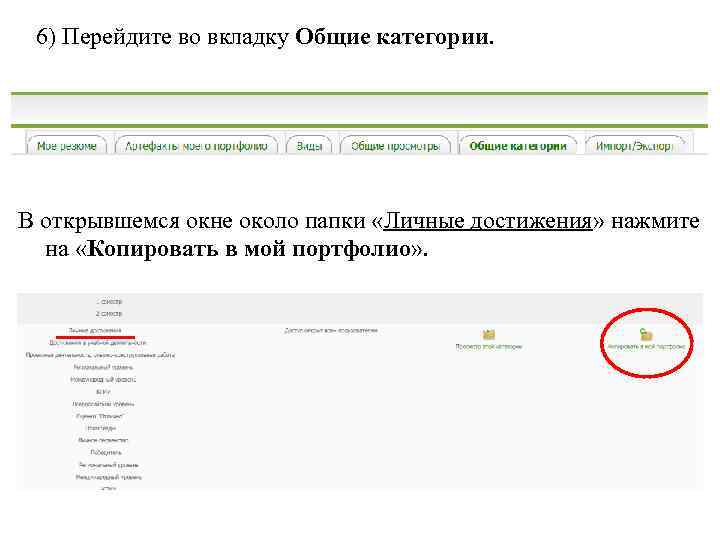Click the Доступно для всех пользователей text
720x540 pixels.
pos(331,331)
